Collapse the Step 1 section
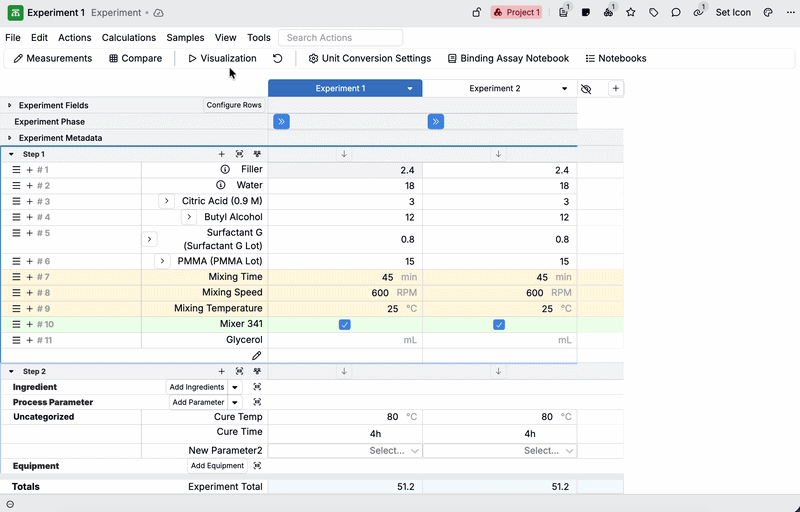 click(11, 154)
